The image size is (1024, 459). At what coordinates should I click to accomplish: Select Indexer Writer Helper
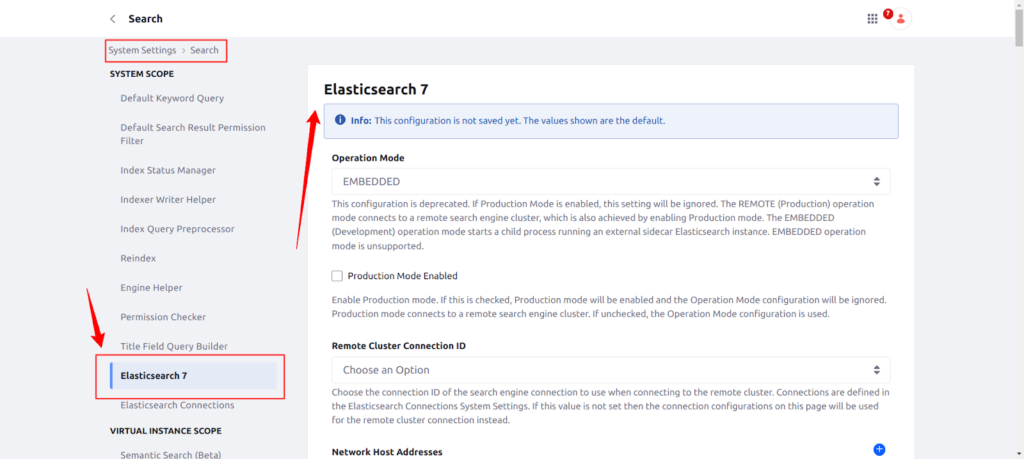pos(168,200)
